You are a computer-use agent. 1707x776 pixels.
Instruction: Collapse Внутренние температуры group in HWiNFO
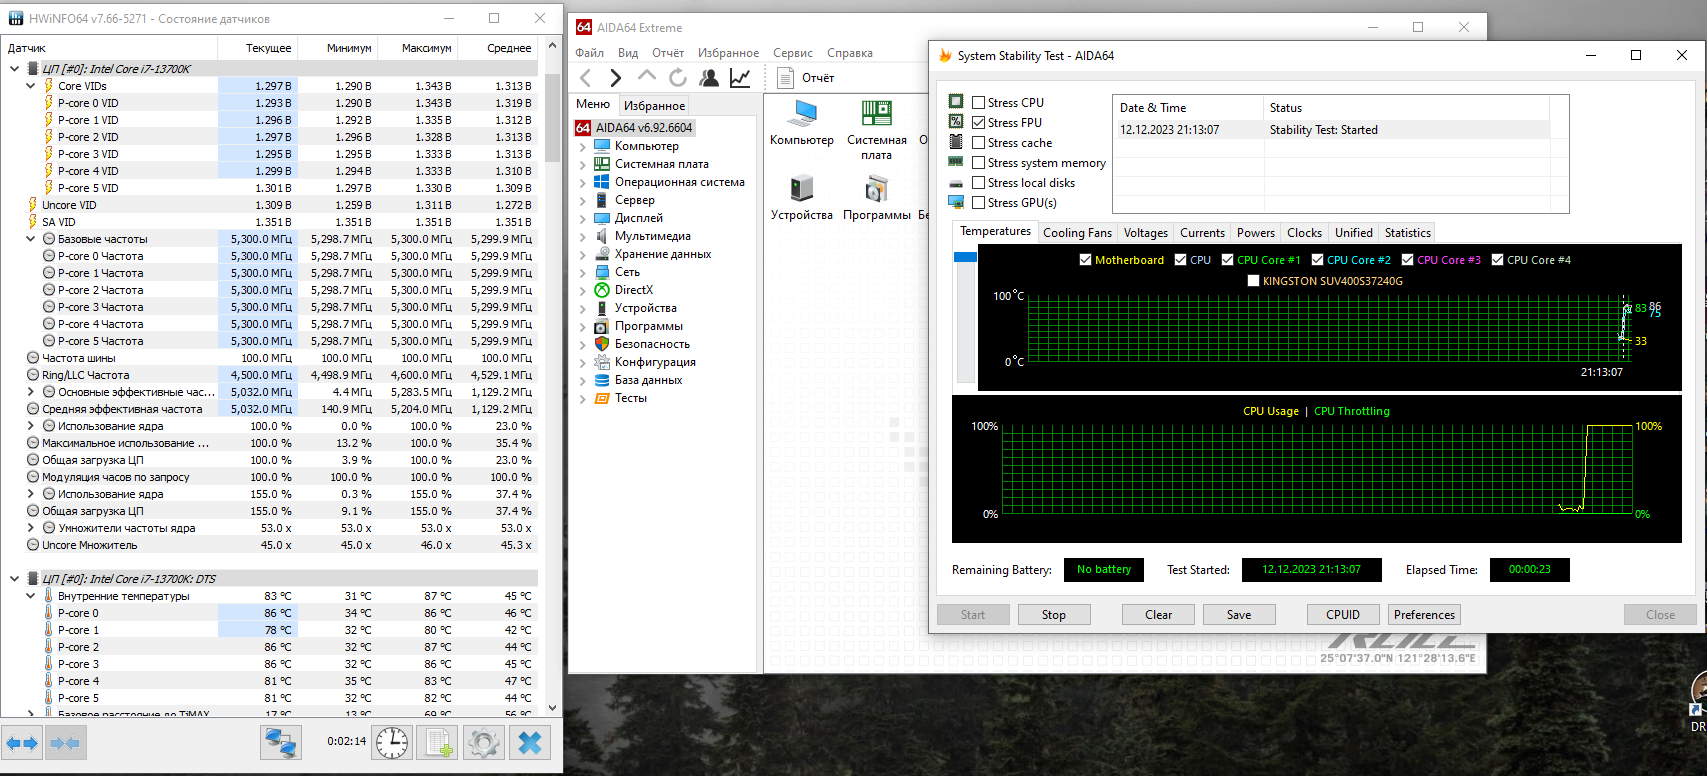[x=31, y=596]
